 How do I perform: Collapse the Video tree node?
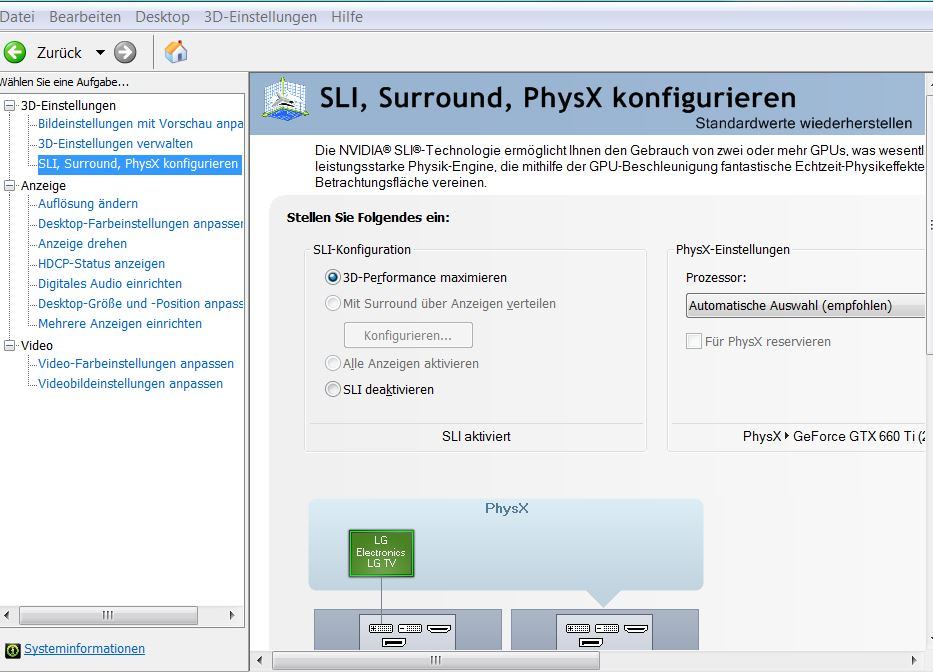10,345
